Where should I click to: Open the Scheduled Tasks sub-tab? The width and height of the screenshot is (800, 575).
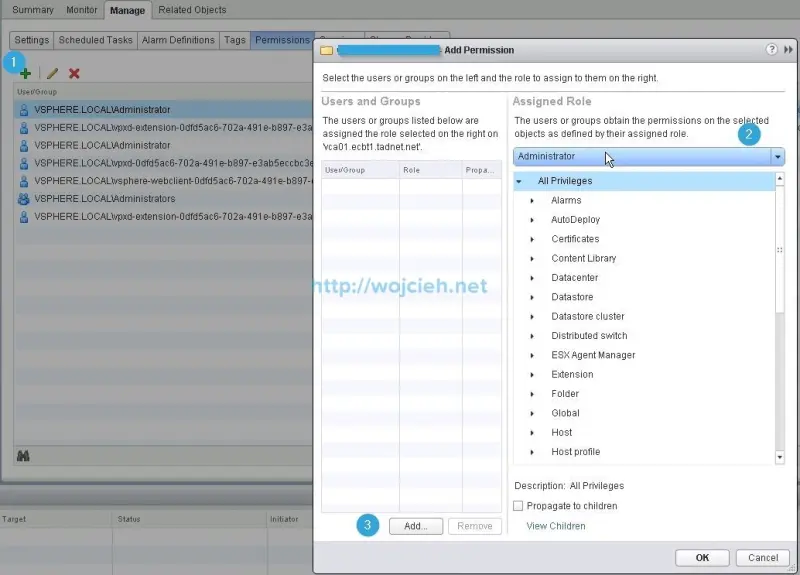click(95, 40)
